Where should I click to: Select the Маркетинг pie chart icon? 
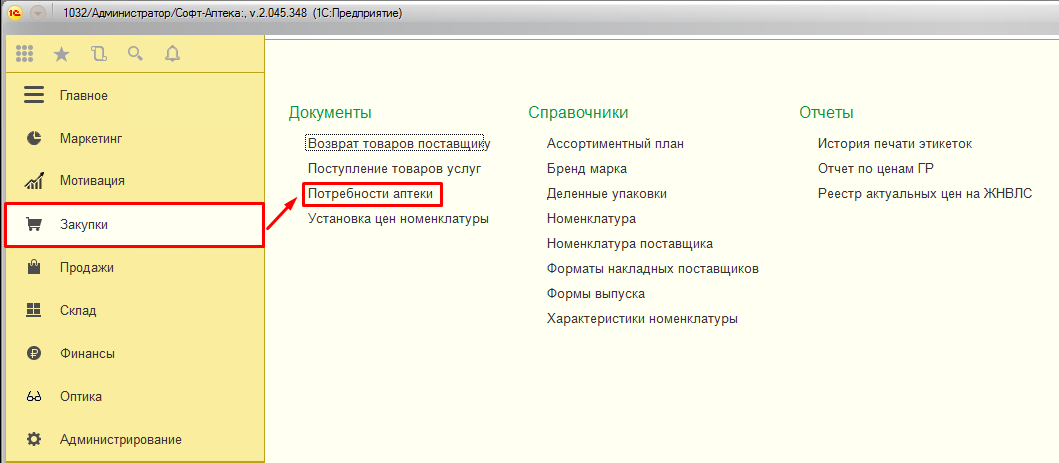(x=34, y=138)
